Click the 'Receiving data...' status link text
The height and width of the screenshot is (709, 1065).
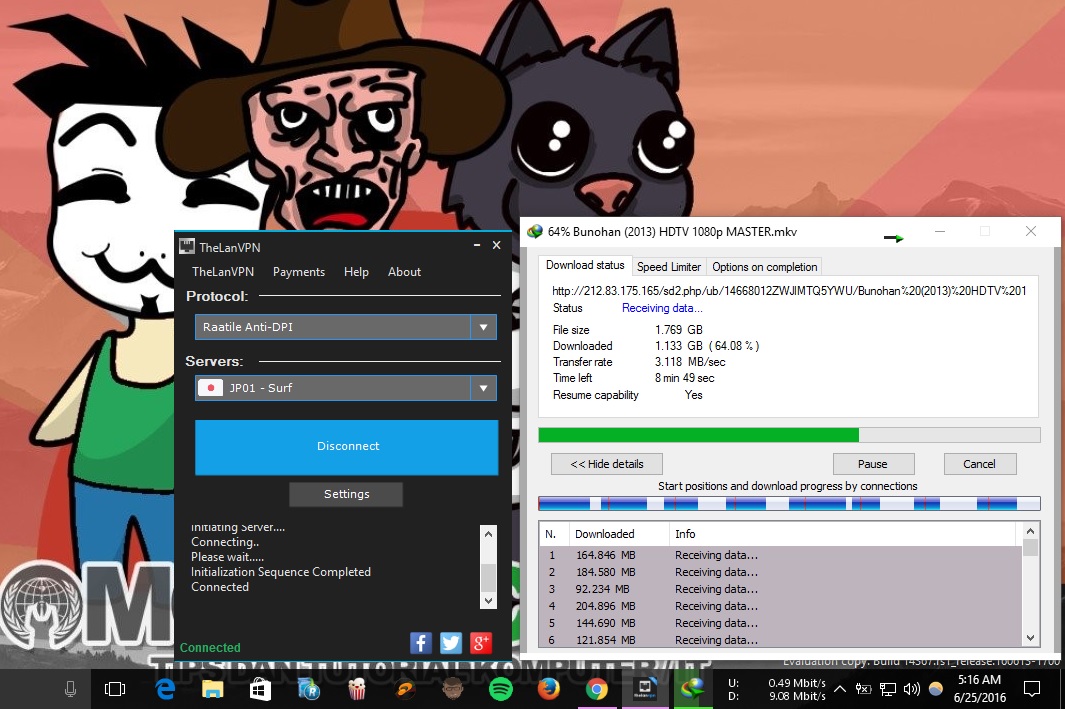662,308
